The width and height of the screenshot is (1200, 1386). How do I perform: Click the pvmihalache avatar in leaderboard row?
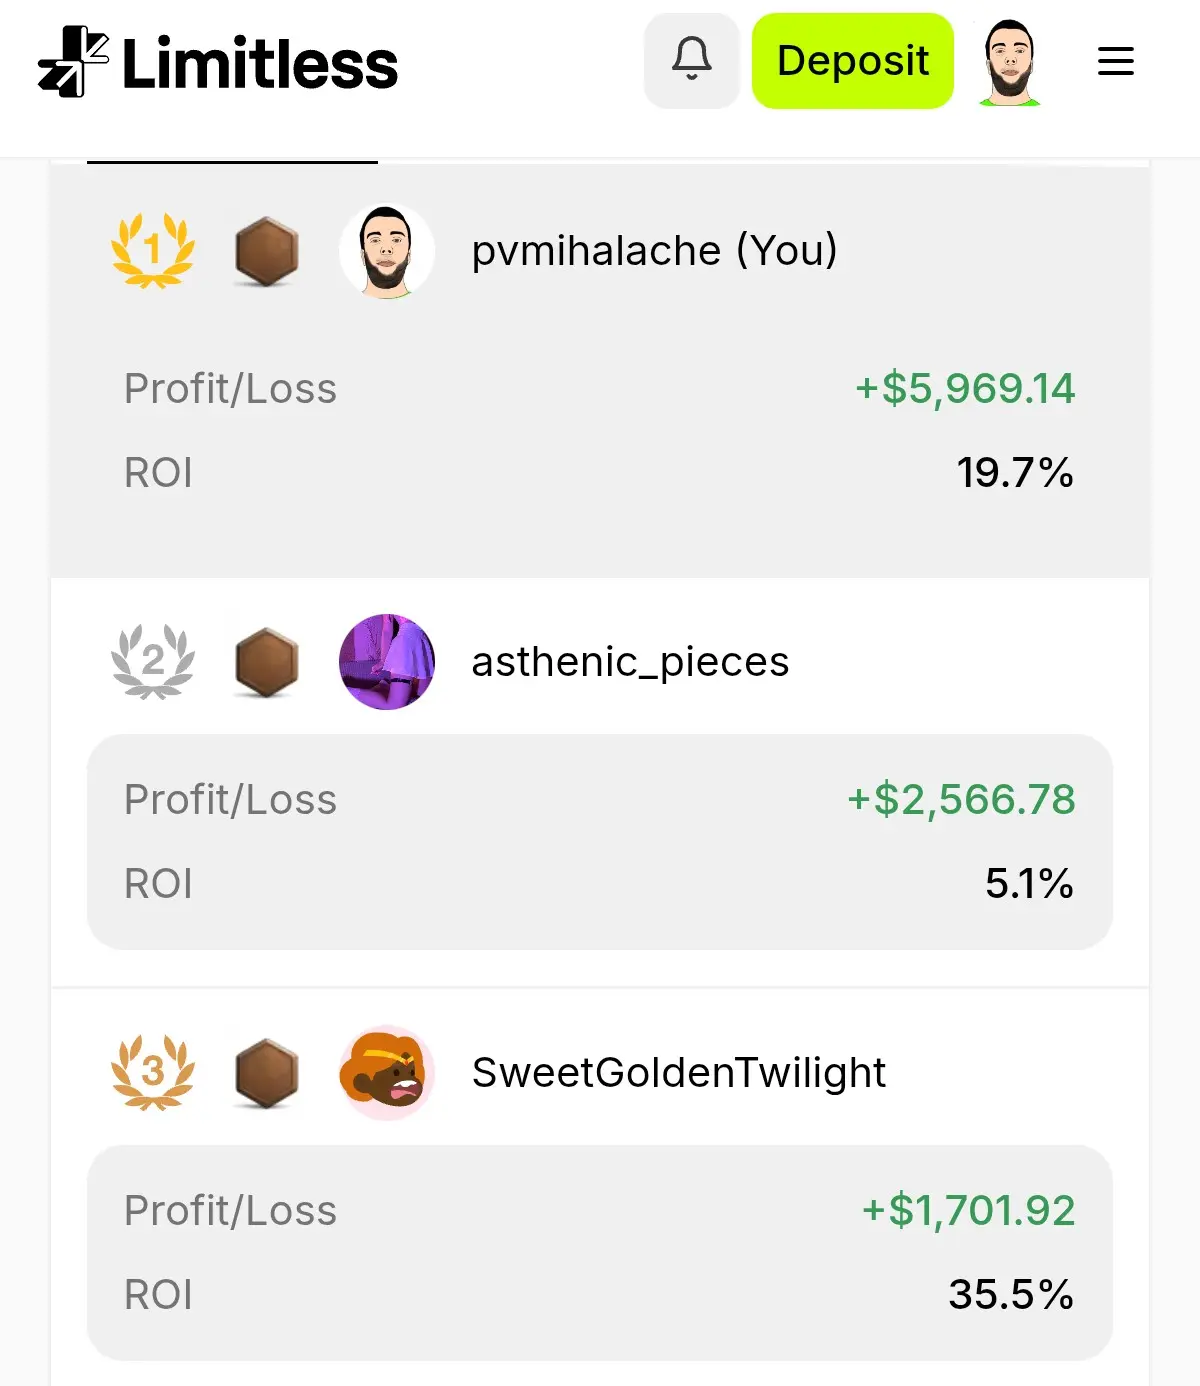[387, 251]
